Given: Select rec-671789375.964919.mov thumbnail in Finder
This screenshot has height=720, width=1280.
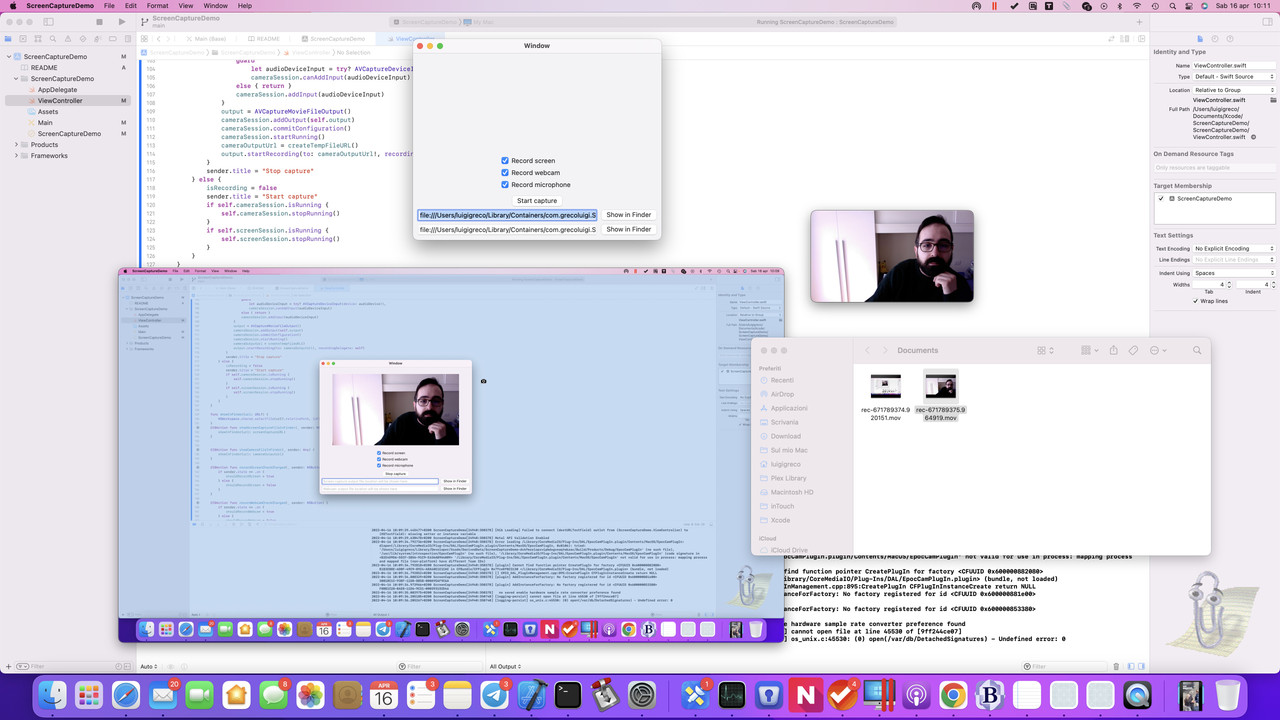Looking at the screenshot, I should [x=940, y=386].
